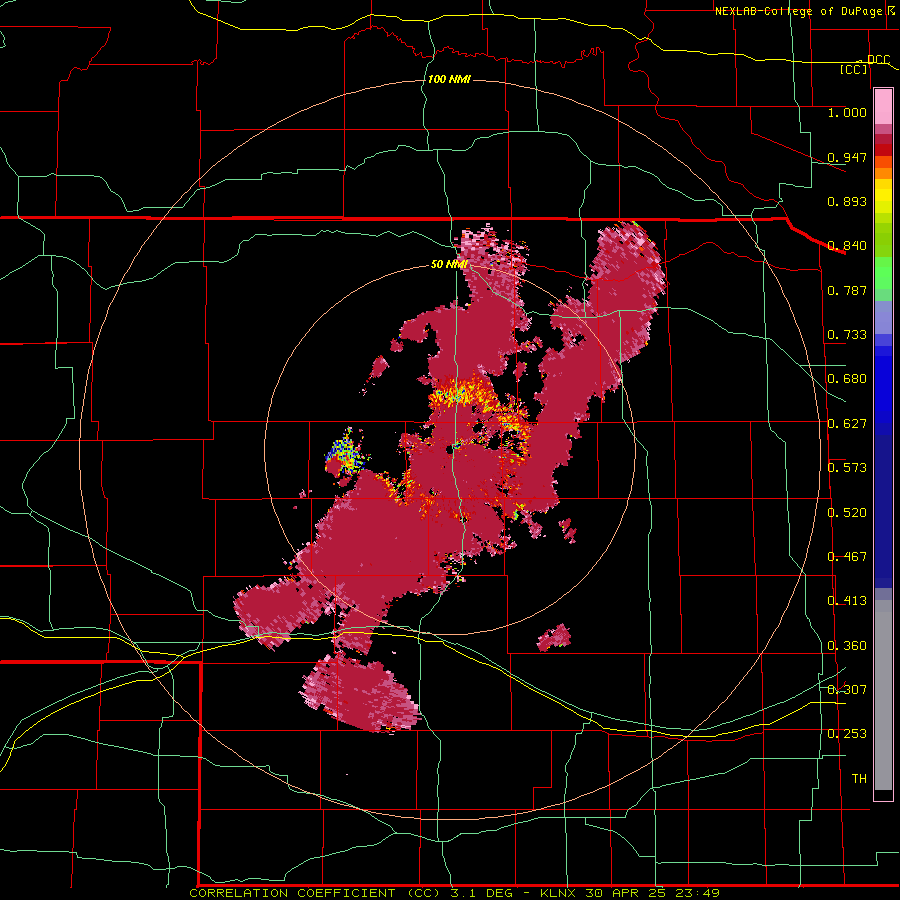The image size is (900, 900).
Task: Click the 0.413 legend value
Action: [847, 601]
